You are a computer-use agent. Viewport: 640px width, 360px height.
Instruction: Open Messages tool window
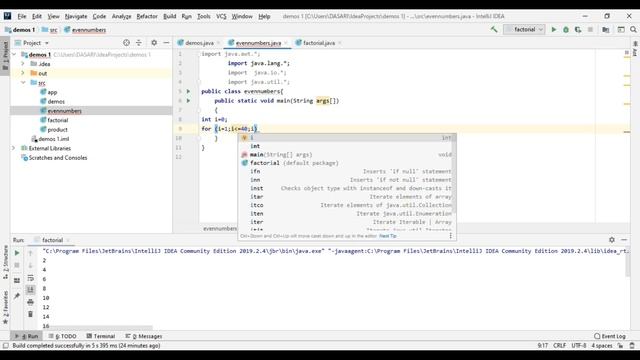(144, 336)
